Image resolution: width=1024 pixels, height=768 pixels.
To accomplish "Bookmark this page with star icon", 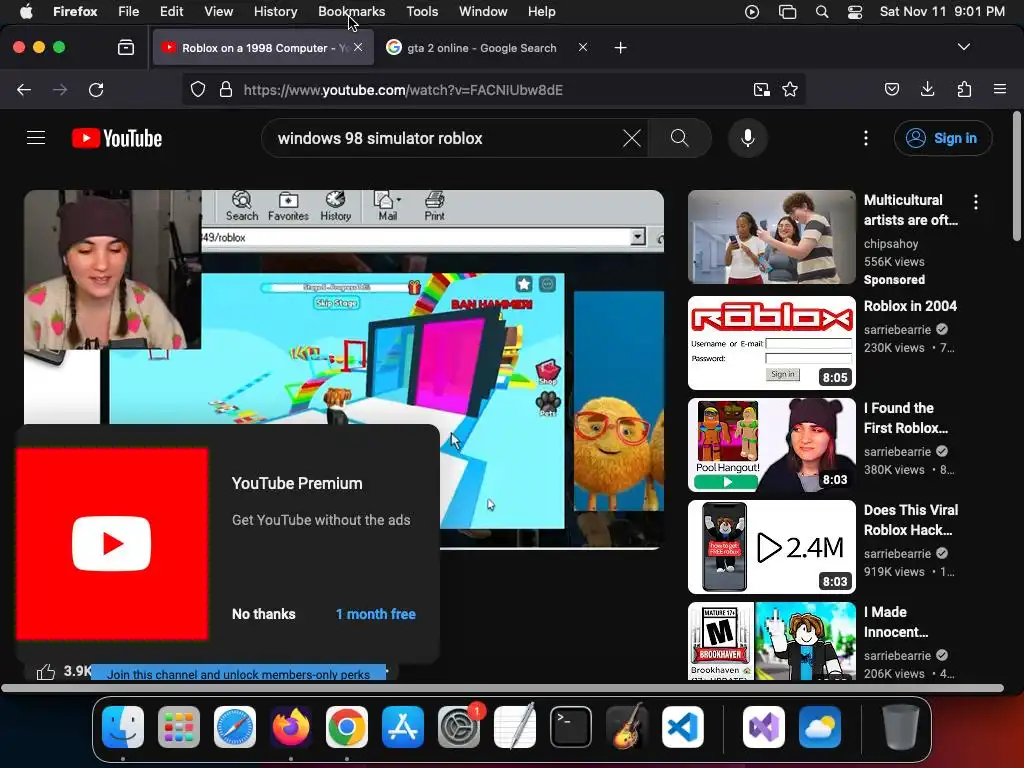I will click(790, 89).
